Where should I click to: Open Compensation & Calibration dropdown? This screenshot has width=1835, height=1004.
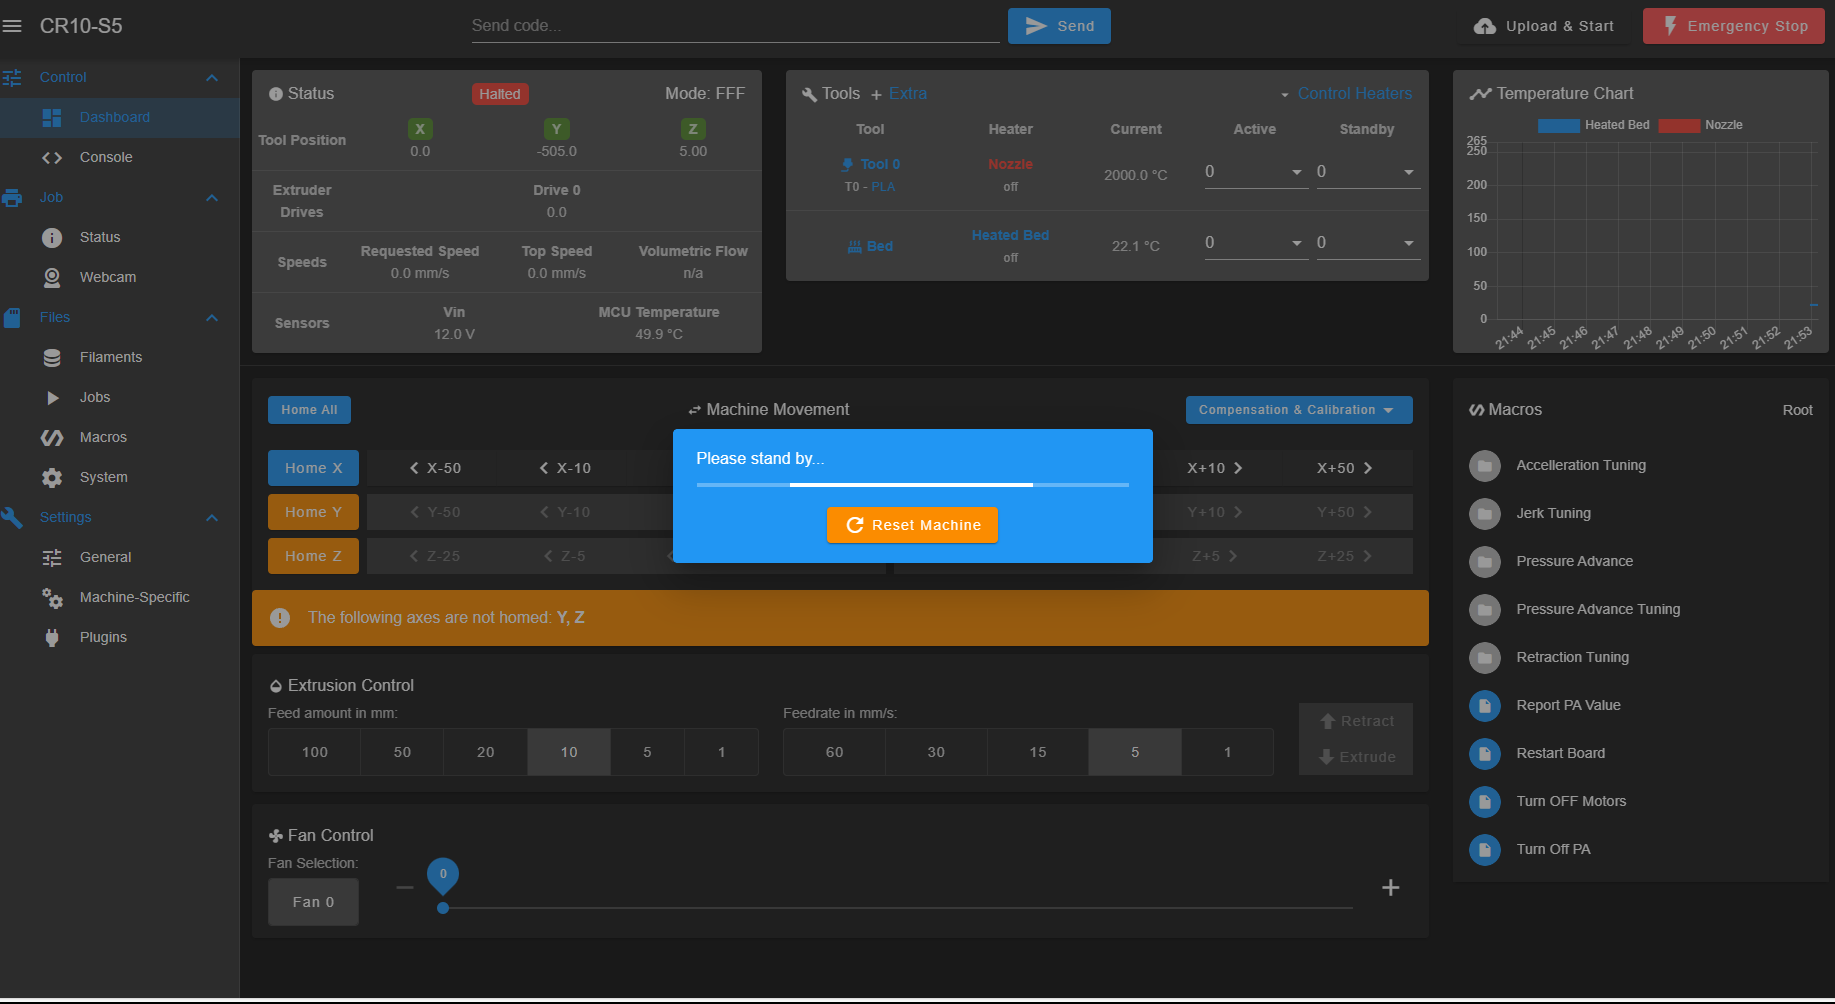tap(1299, 410)
